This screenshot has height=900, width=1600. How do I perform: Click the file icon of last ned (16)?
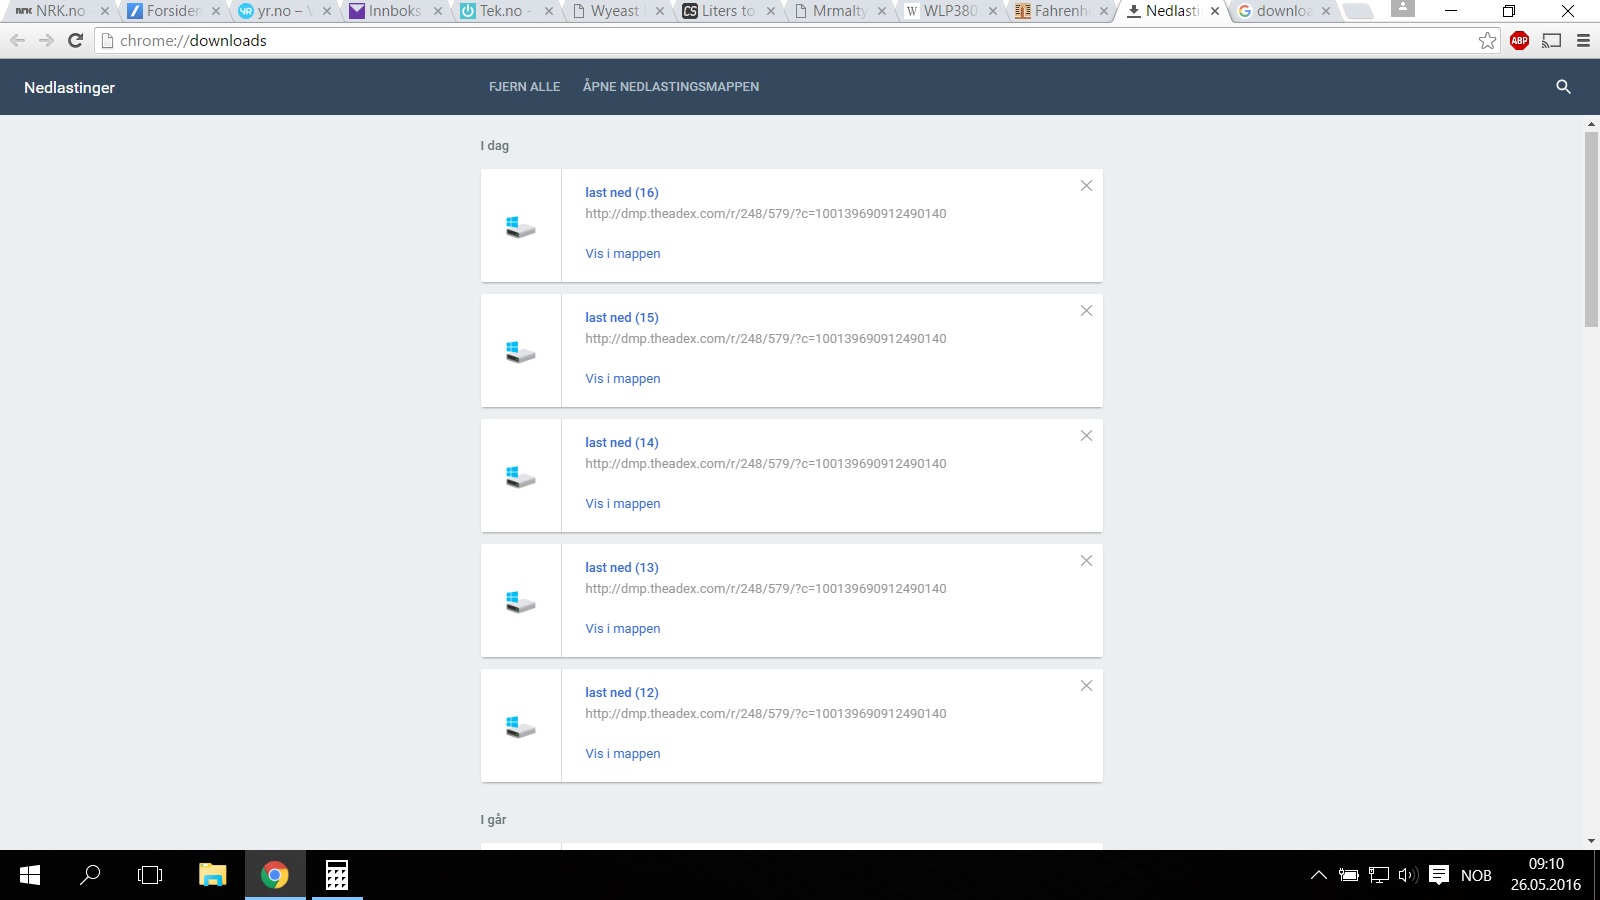click(x=520, y=227)
